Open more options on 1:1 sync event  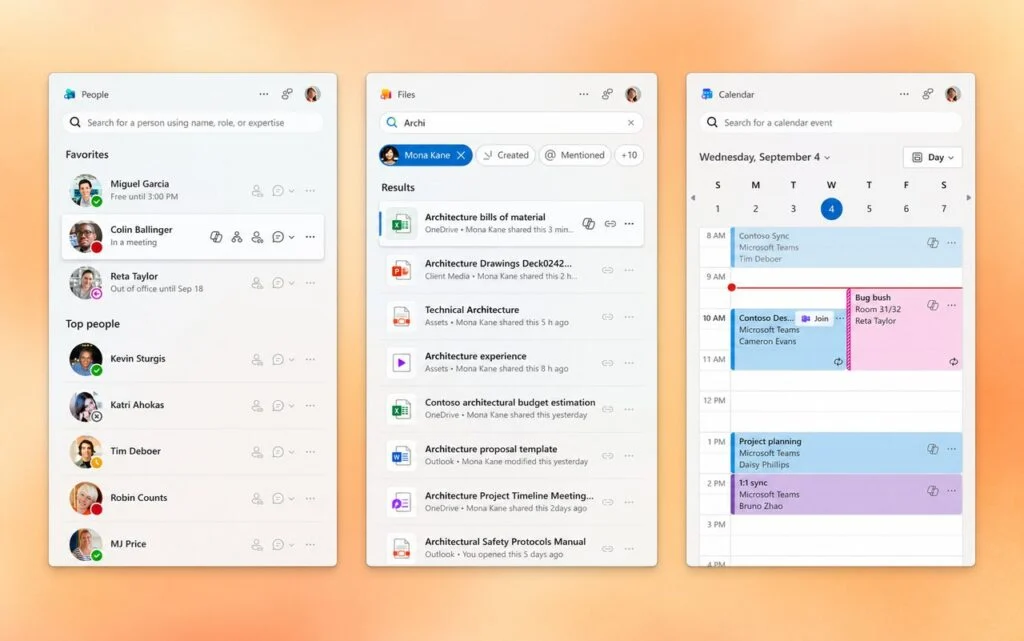tap(952, 491)
